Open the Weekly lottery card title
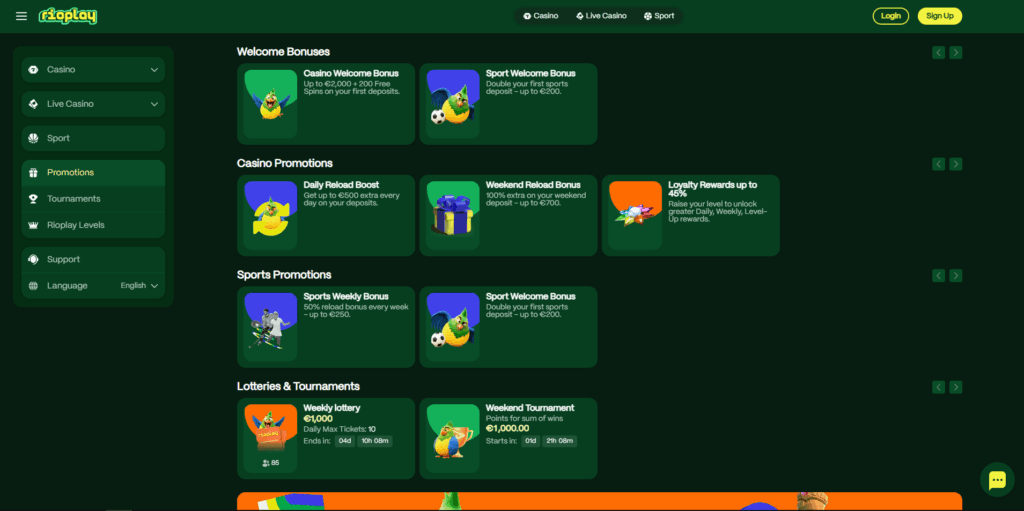1024x511 pixels. click(332, 408)
